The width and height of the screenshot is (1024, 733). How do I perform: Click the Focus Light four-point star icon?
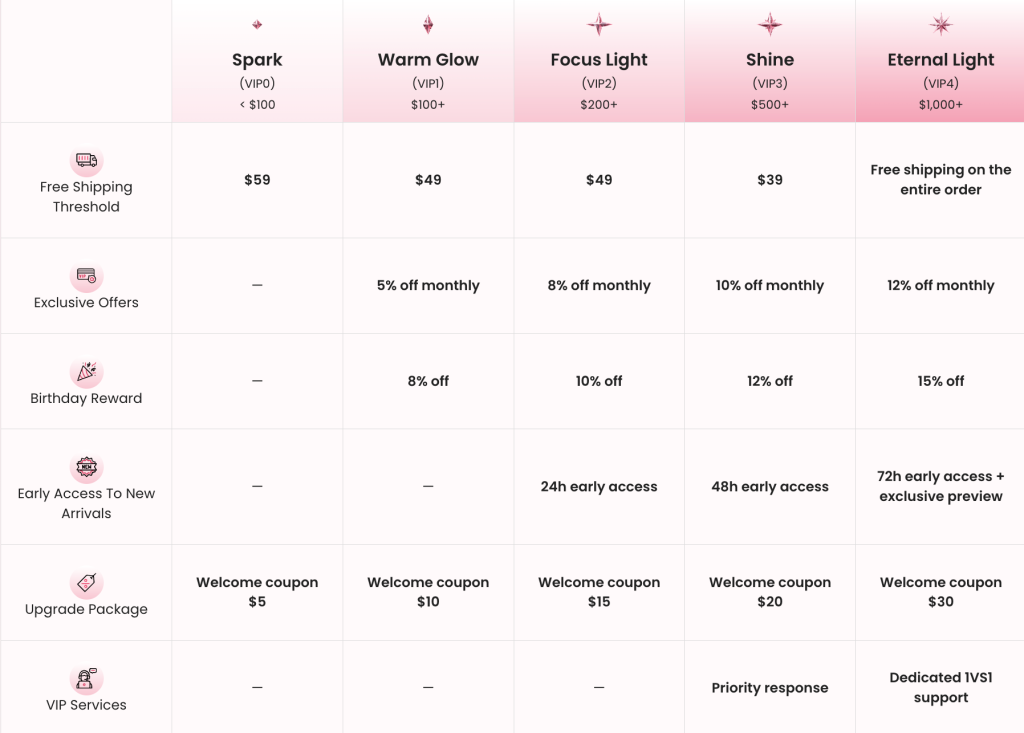pyautogui.click(x=599, y=25)
